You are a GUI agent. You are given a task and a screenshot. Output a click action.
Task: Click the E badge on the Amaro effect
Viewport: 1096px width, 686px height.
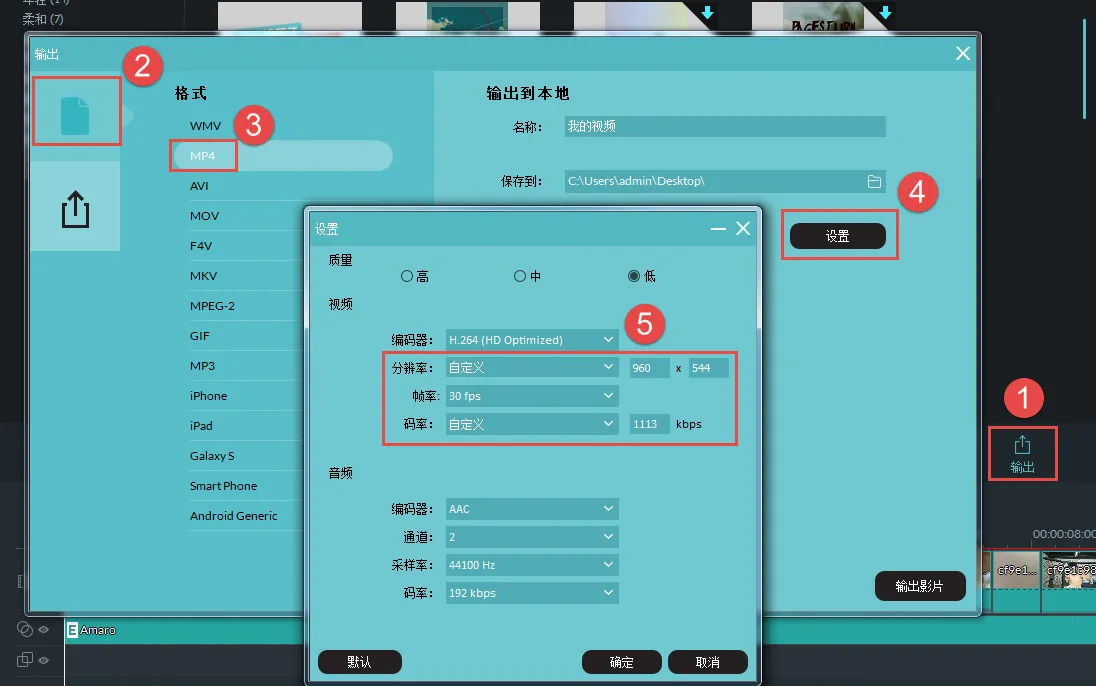[72, 630]
